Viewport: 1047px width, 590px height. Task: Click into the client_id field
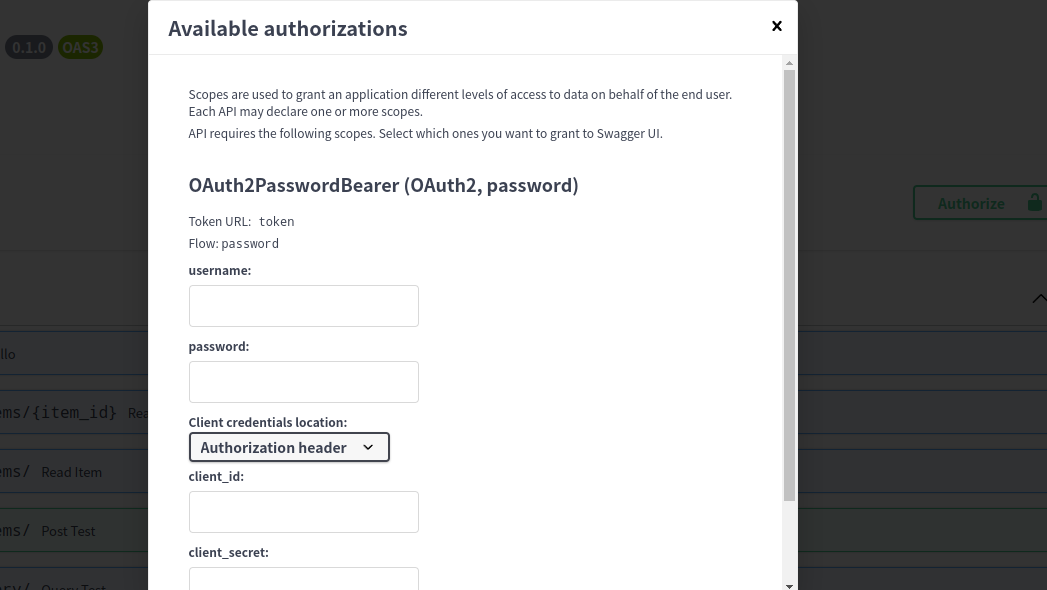303,512
